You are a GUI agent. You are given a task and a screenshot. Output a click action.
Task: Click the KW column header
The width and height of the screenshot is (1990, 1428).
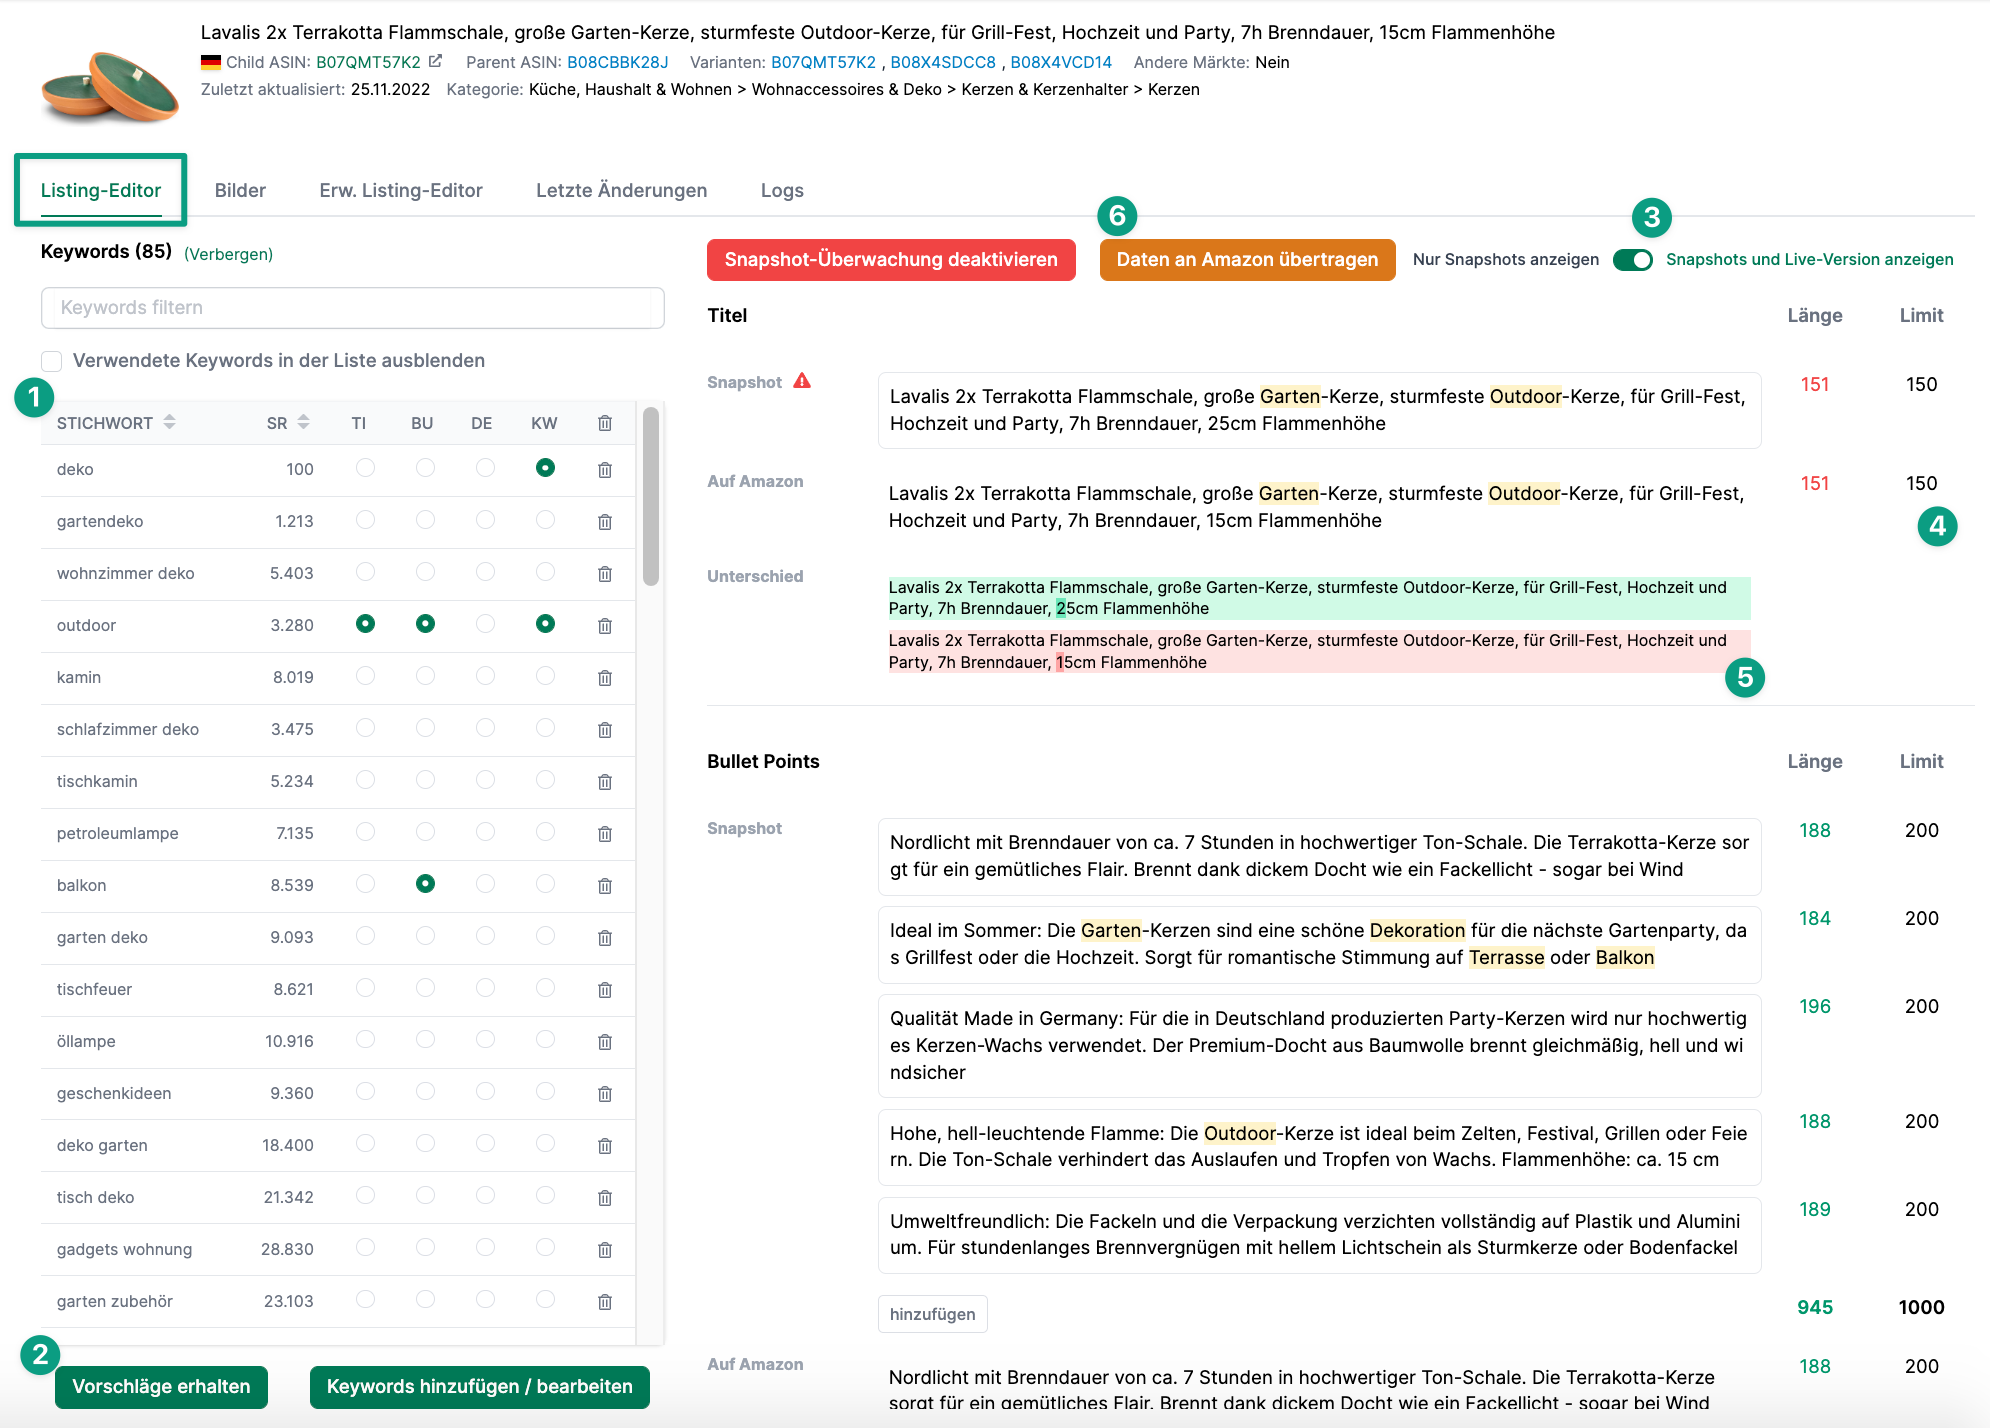click(544, 423)
